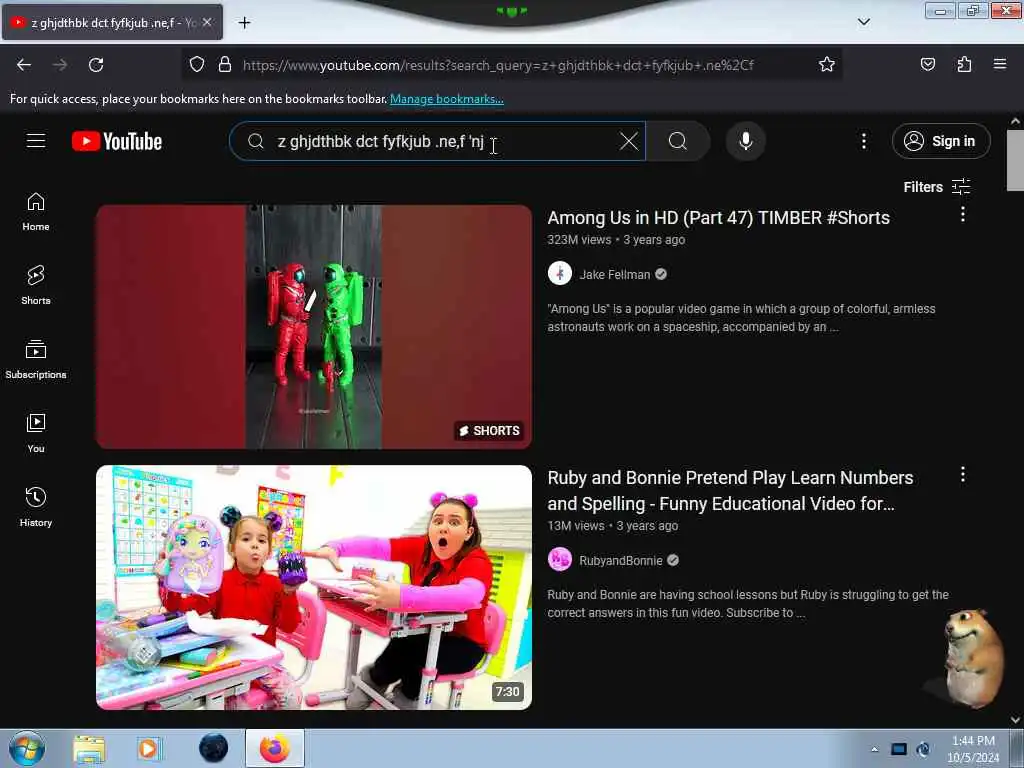The height and width of the screenshot is (768, 1024).
Task: Open Firefox application menu
Action: [1000, 64]
